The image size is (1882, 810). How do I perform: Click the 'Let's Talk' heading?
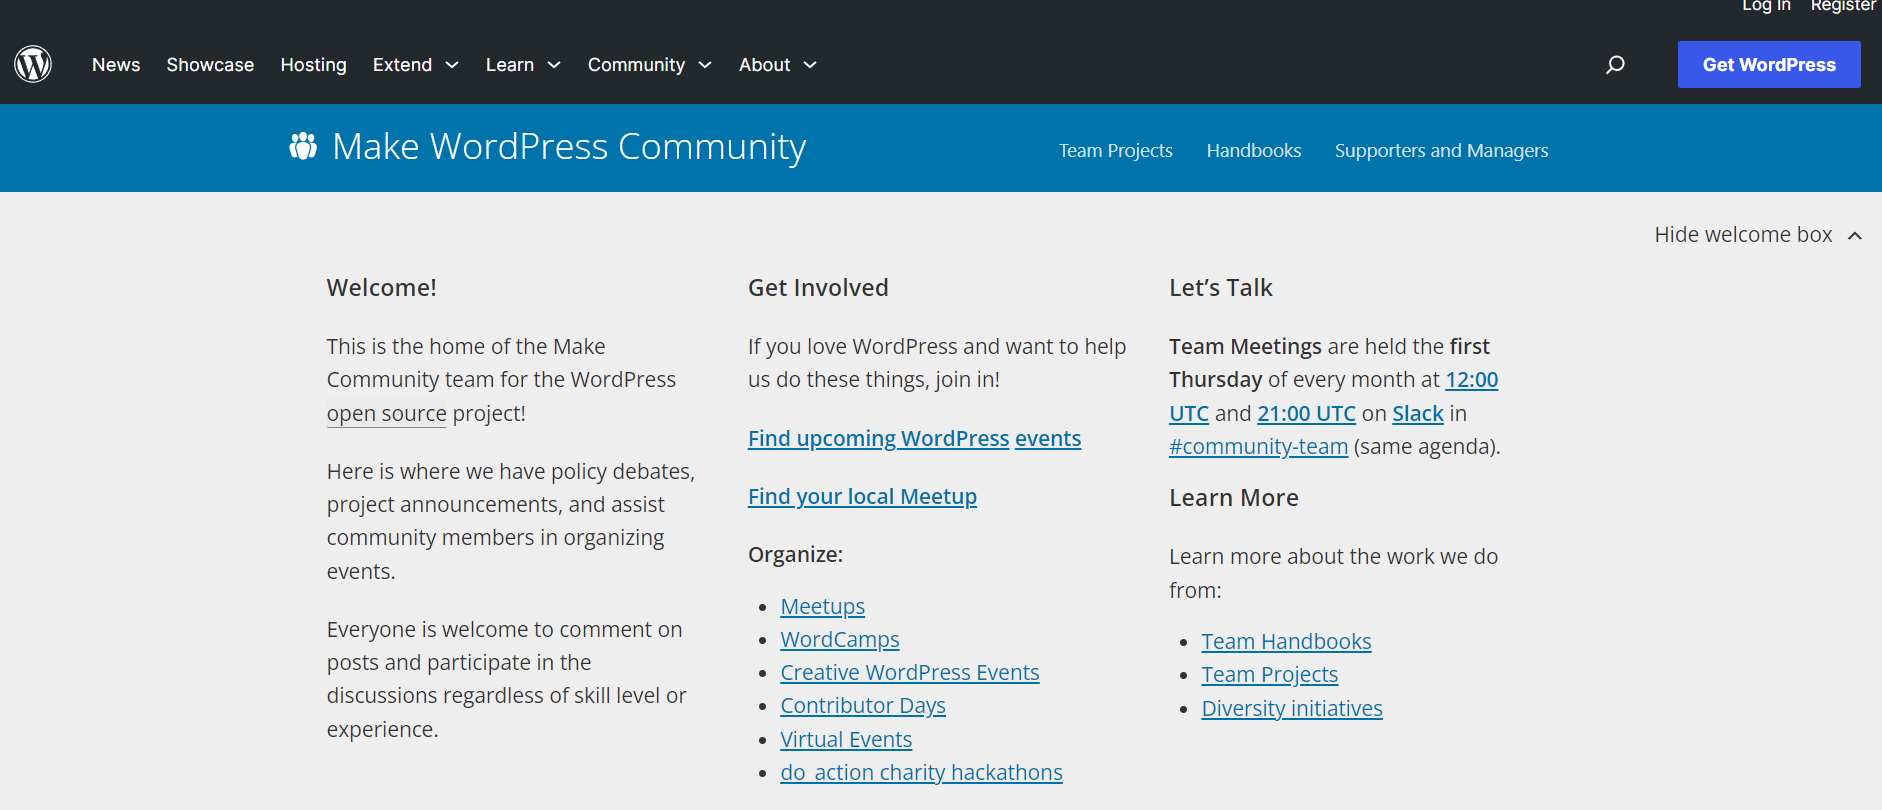point(1221,288)
